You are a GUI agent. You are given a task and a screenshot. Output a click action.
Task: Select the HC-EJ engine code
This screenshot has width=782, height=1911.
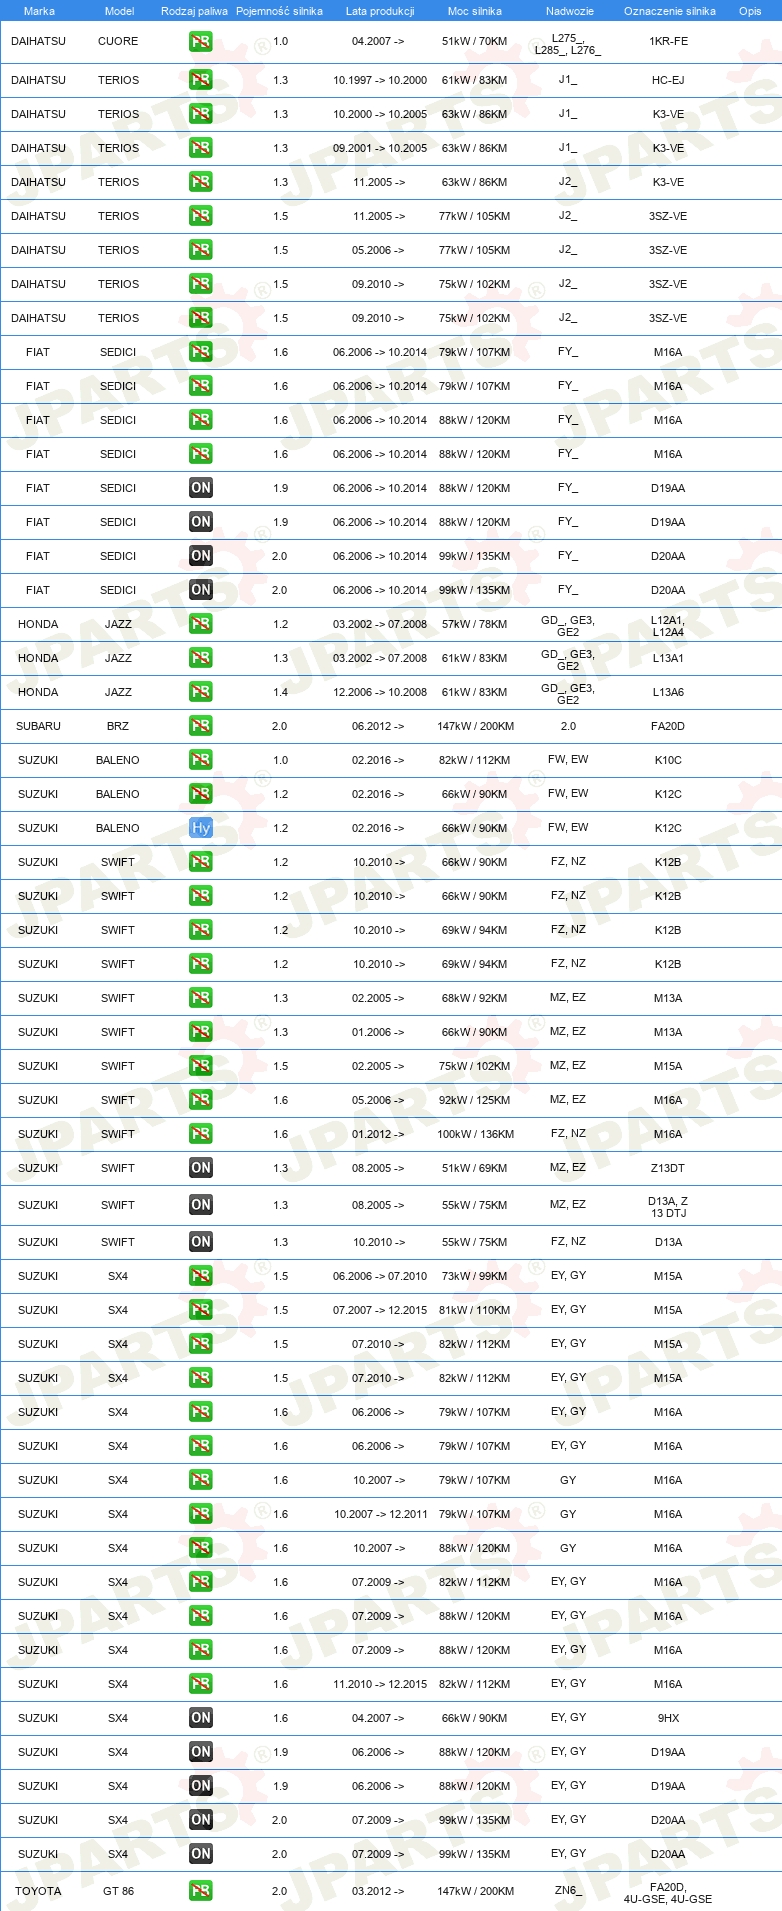coord(668,80)
